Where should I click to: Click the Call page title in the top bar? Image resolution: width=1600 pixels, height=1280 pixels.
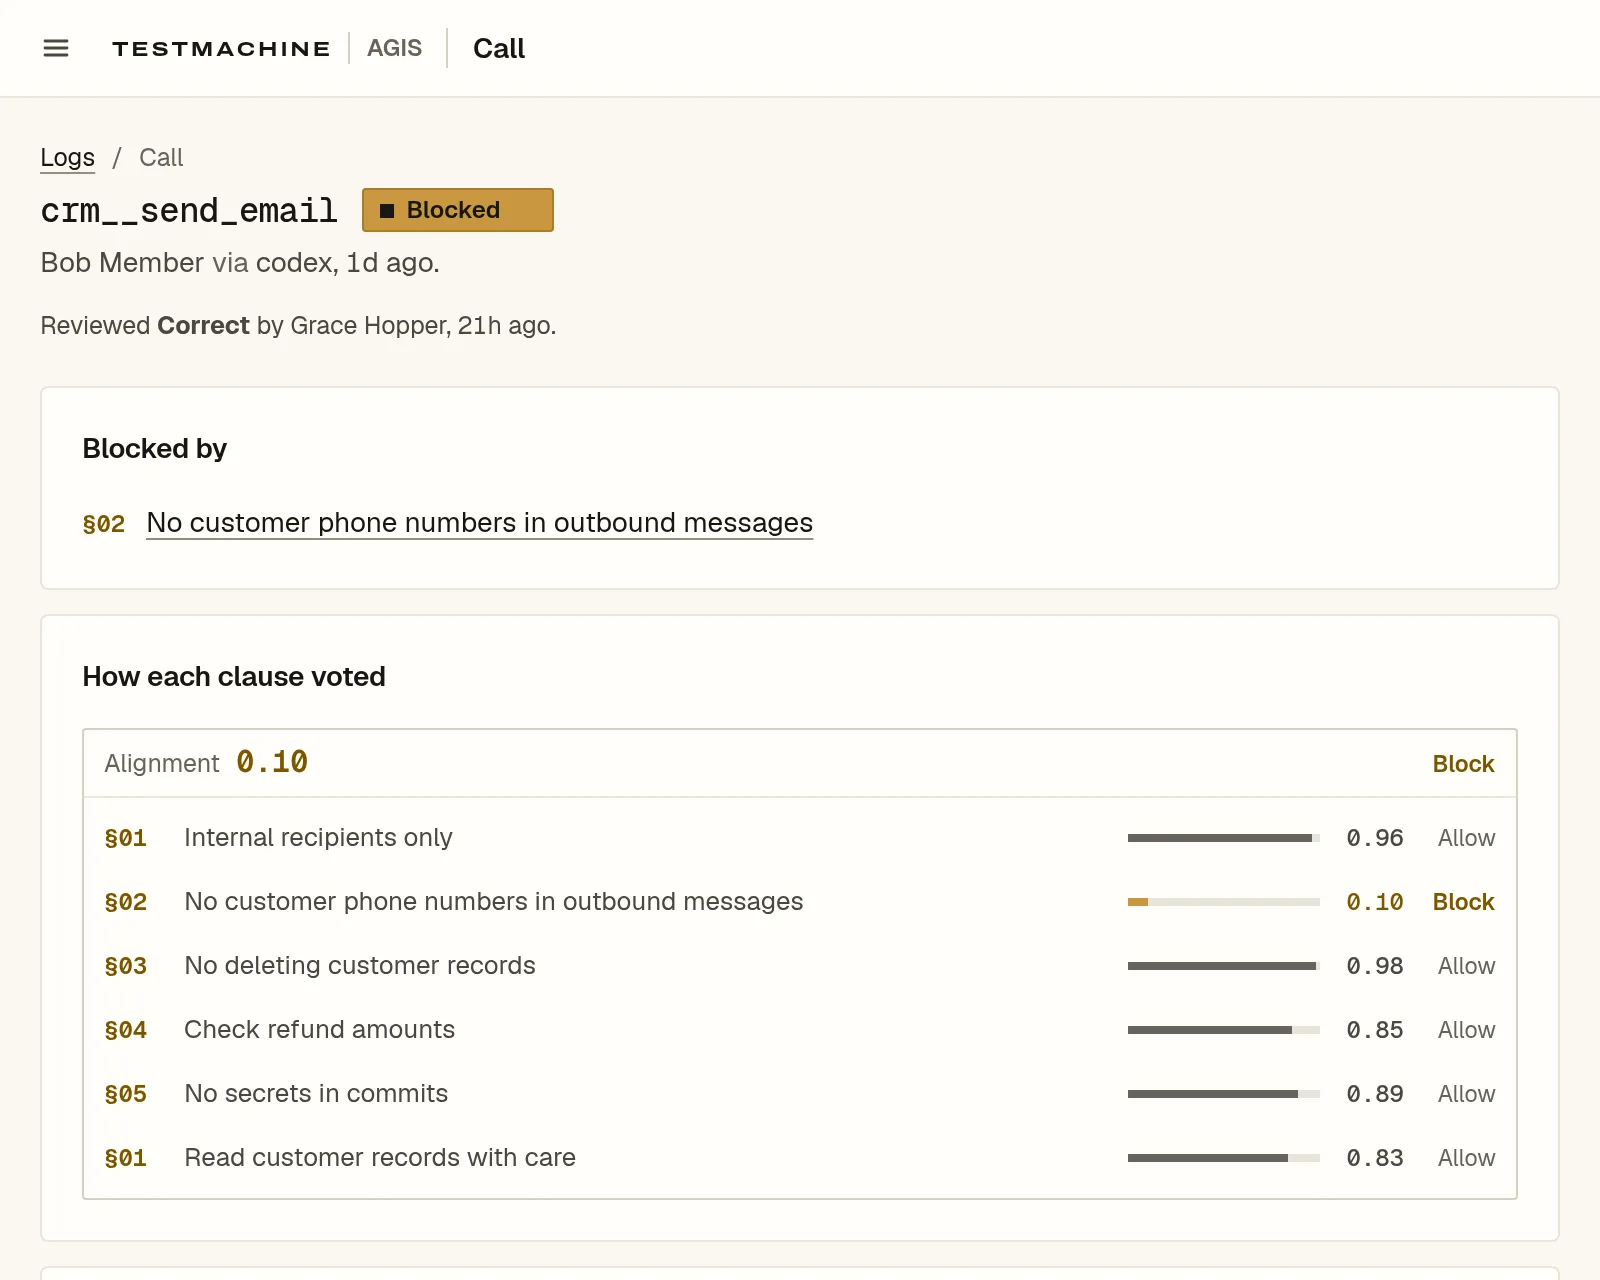499,48
